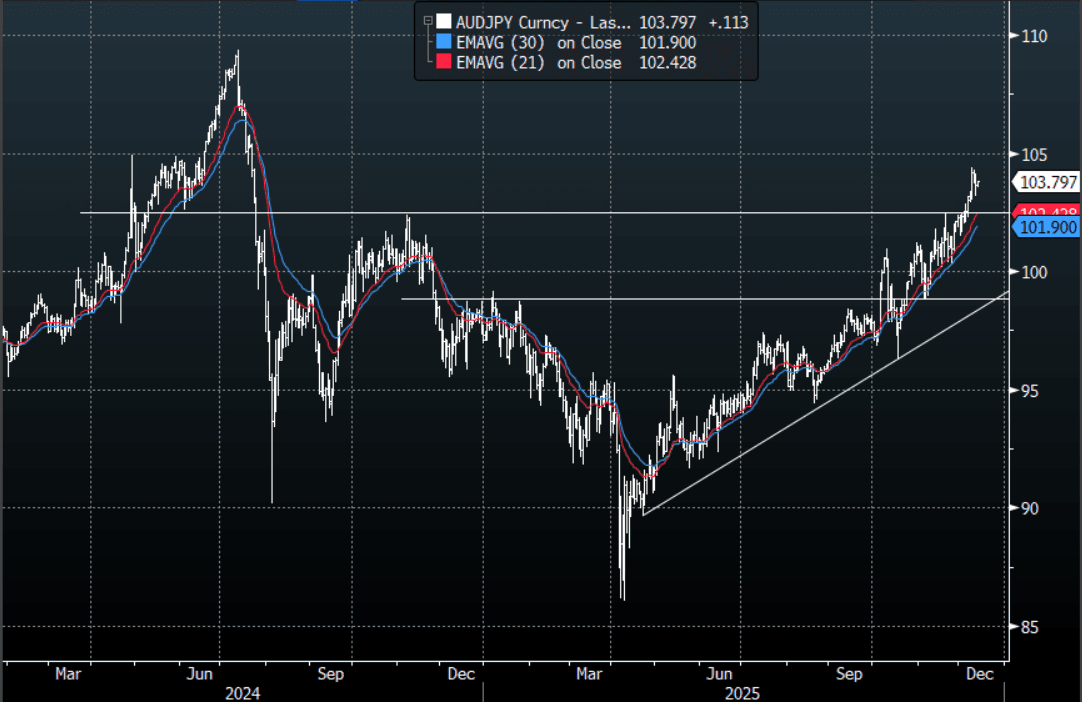Click the 110 level on price axis

(1034, 36)
